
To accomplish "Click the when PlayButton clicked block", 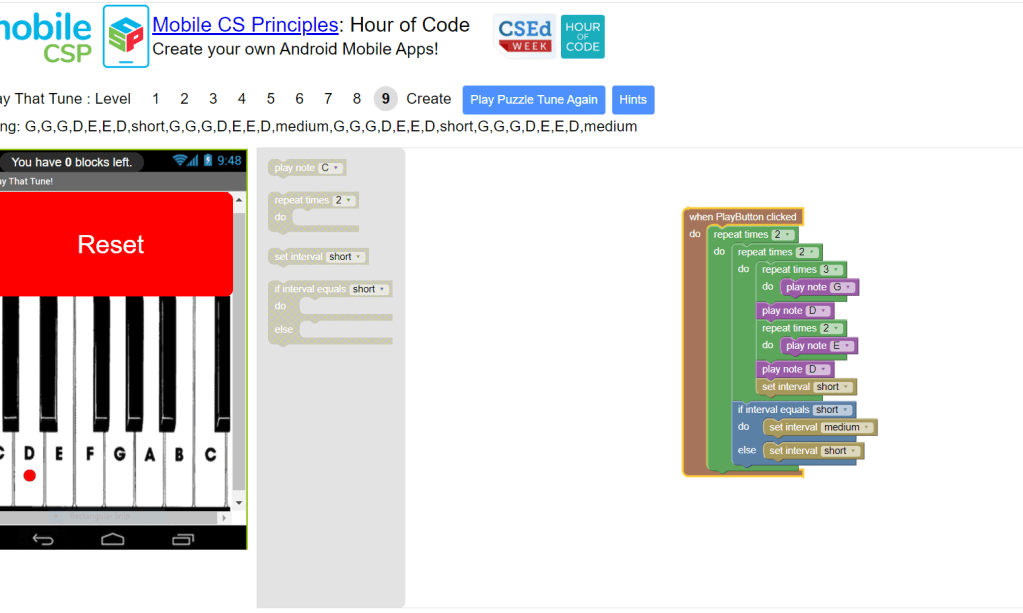I will [742, 217].
